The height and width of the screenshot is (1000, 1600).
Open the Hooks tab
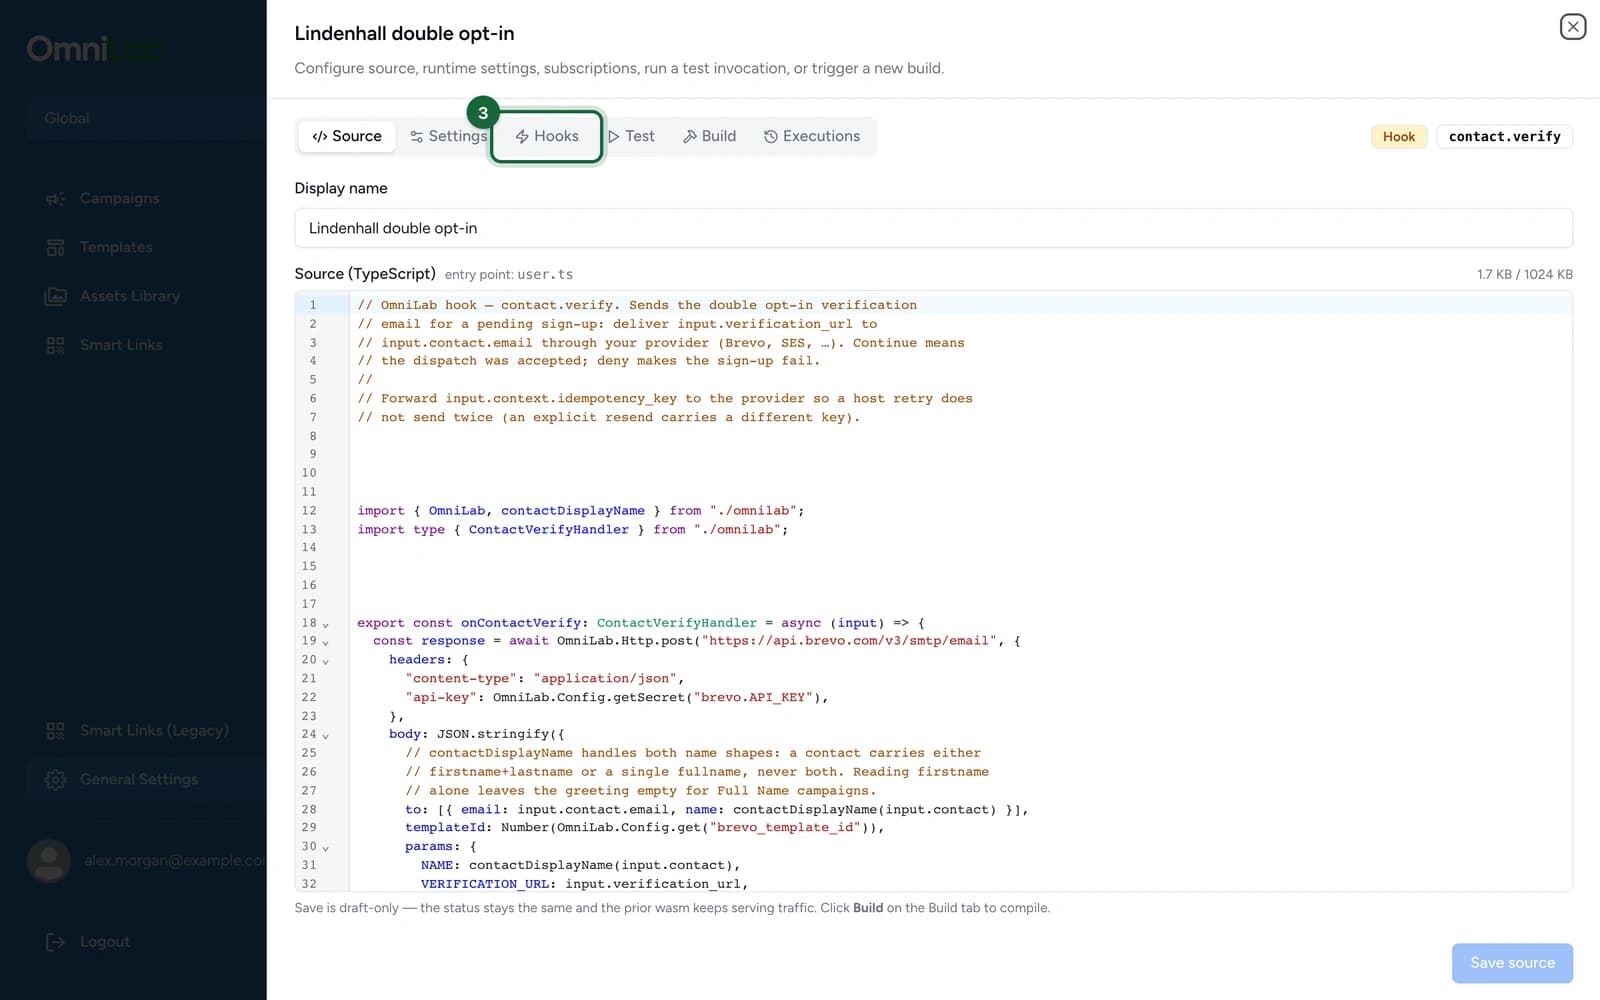(x=547, y=136)
